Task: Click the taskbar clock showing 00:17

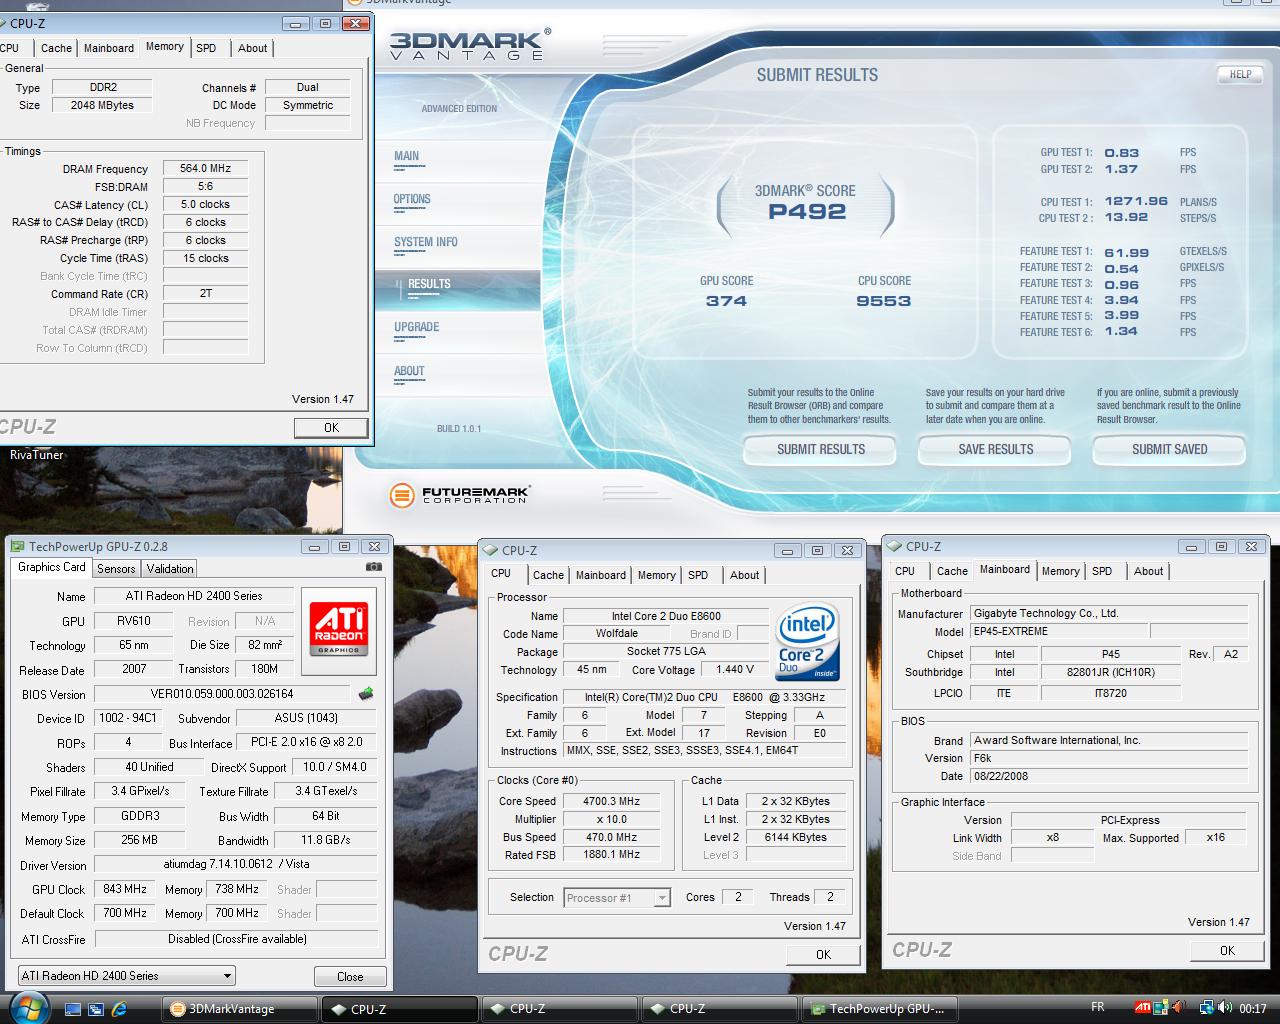Action: (x=1253, y=1008)
